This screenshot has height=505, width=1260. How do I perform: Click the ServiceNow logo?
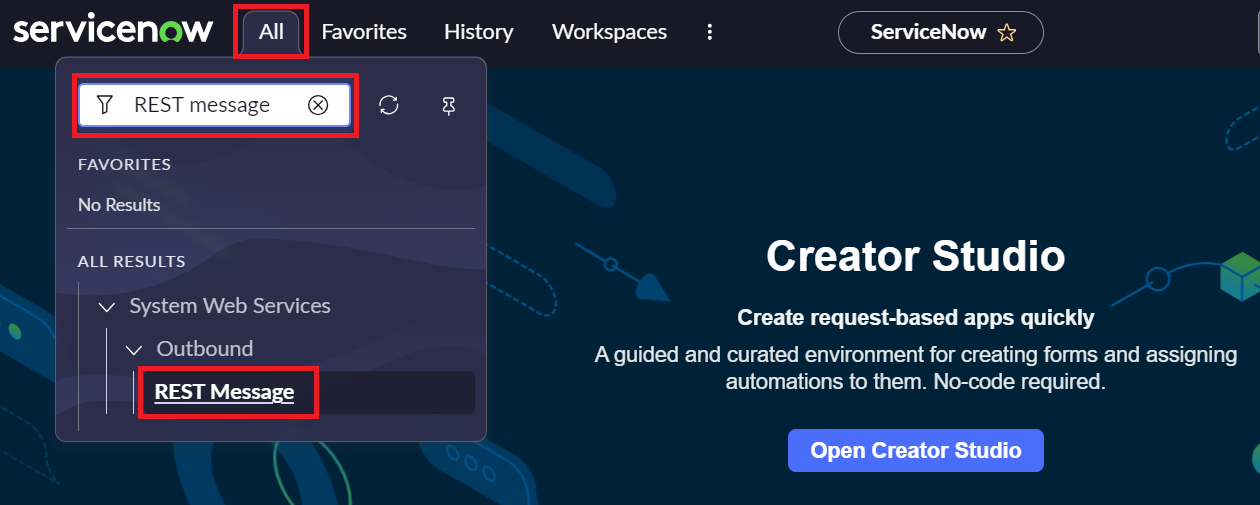tap(113, 31)
